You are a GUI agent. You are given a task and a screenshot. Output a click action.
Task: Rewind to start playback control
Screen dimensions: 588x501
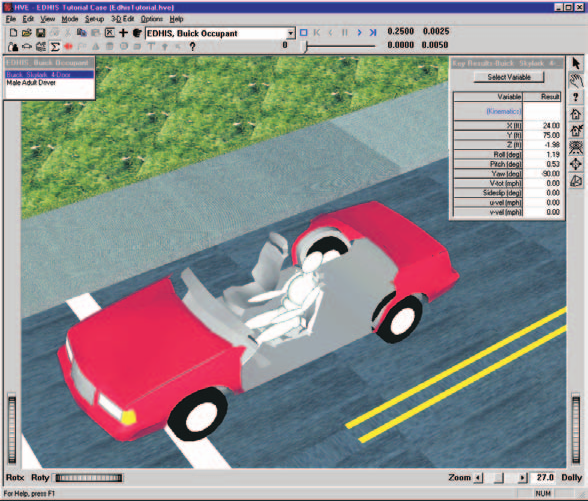click(317, 33)
